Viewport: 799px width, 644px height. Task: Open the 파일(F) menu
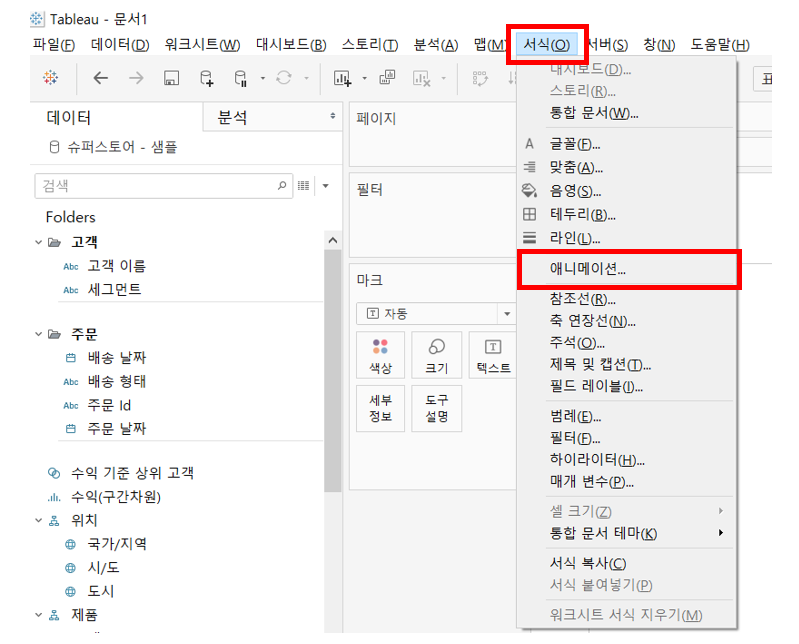[x=54, y=45]
